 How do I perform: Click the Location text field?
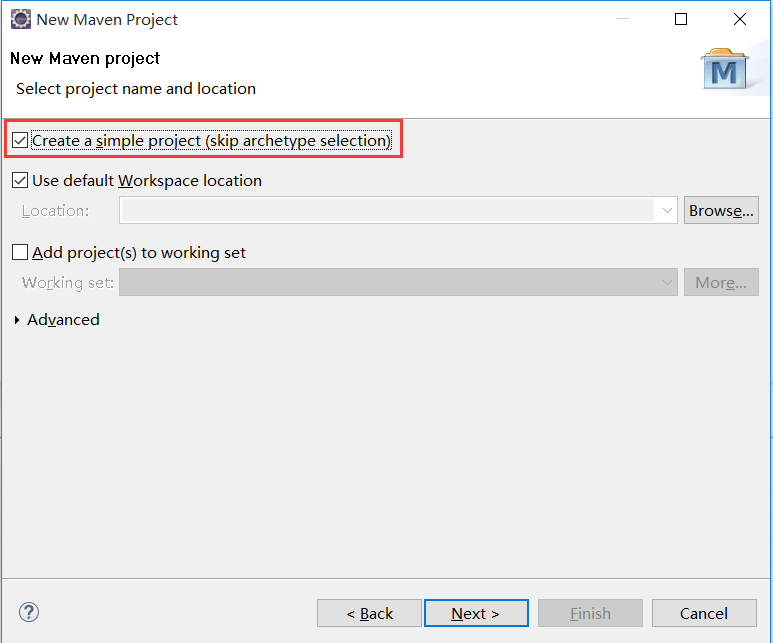click(387, 211)
